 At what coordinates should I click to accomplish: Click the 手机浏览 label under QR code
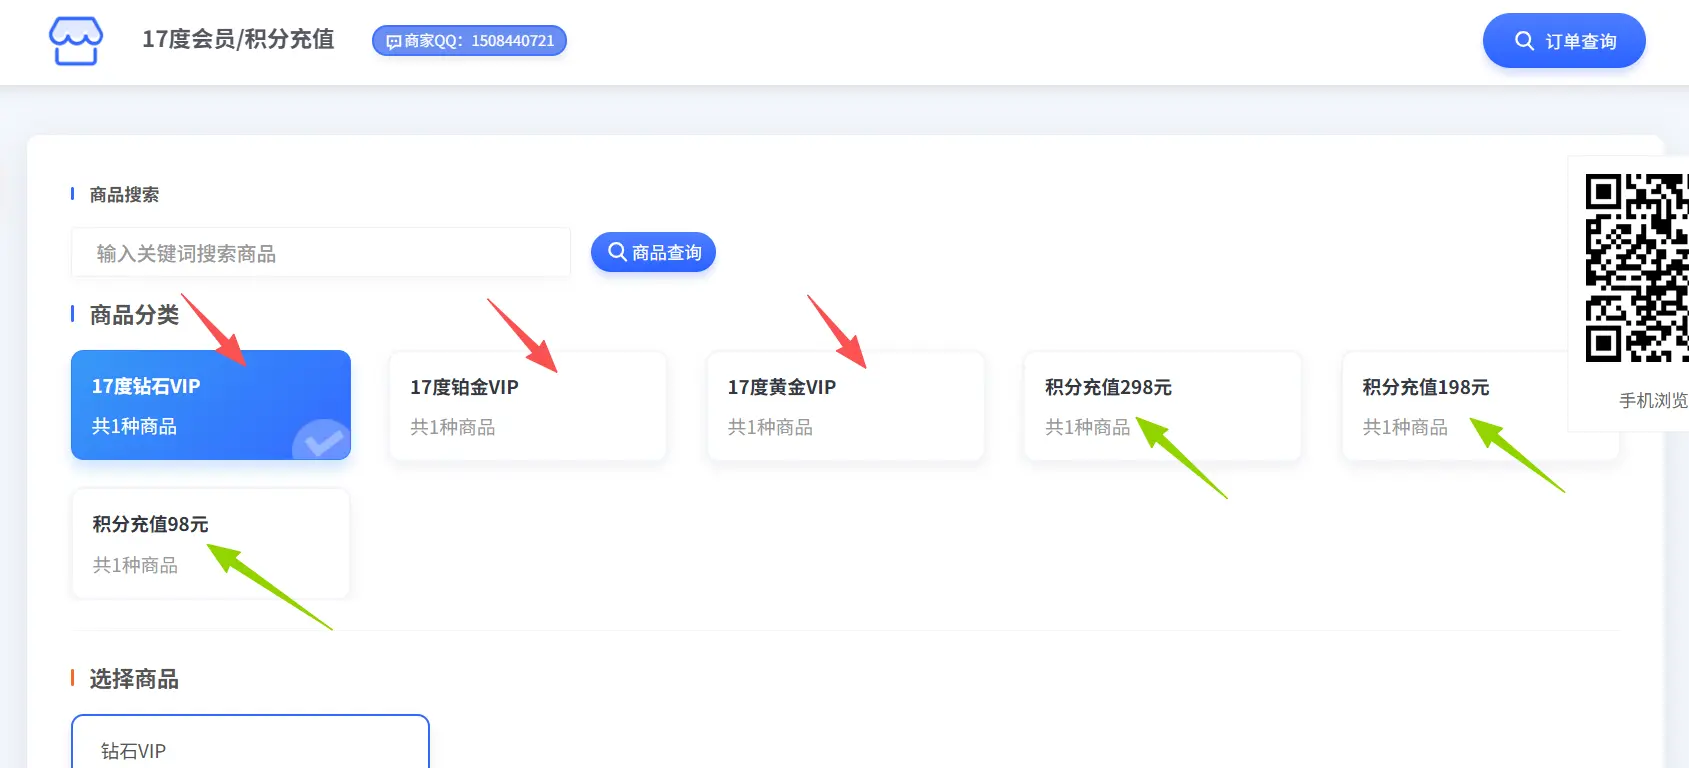click(1652, 400)
